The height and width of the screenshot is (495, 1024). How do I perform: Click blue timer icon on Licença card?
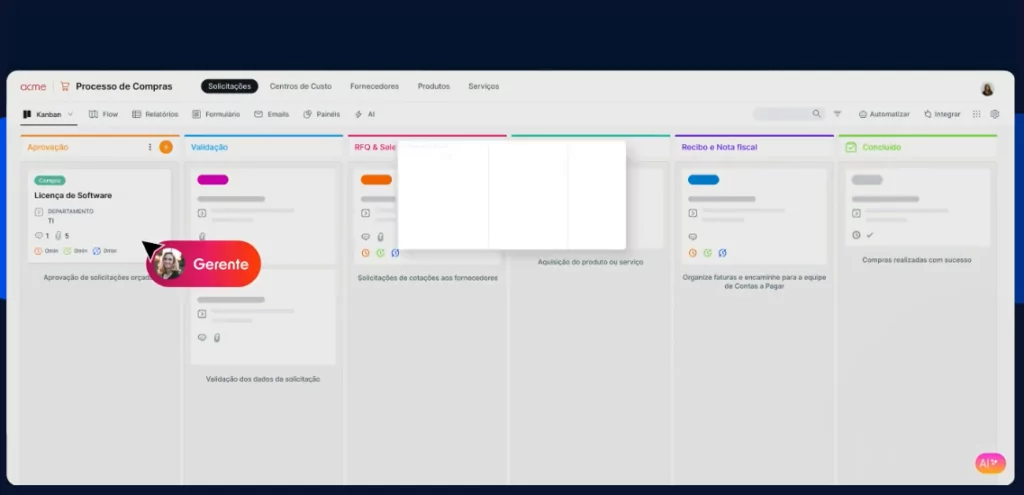[x=97, y=251]
